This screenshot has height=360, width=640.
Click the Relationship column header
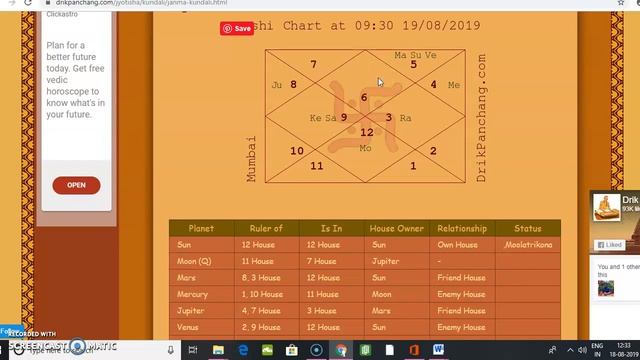[462, 229]
